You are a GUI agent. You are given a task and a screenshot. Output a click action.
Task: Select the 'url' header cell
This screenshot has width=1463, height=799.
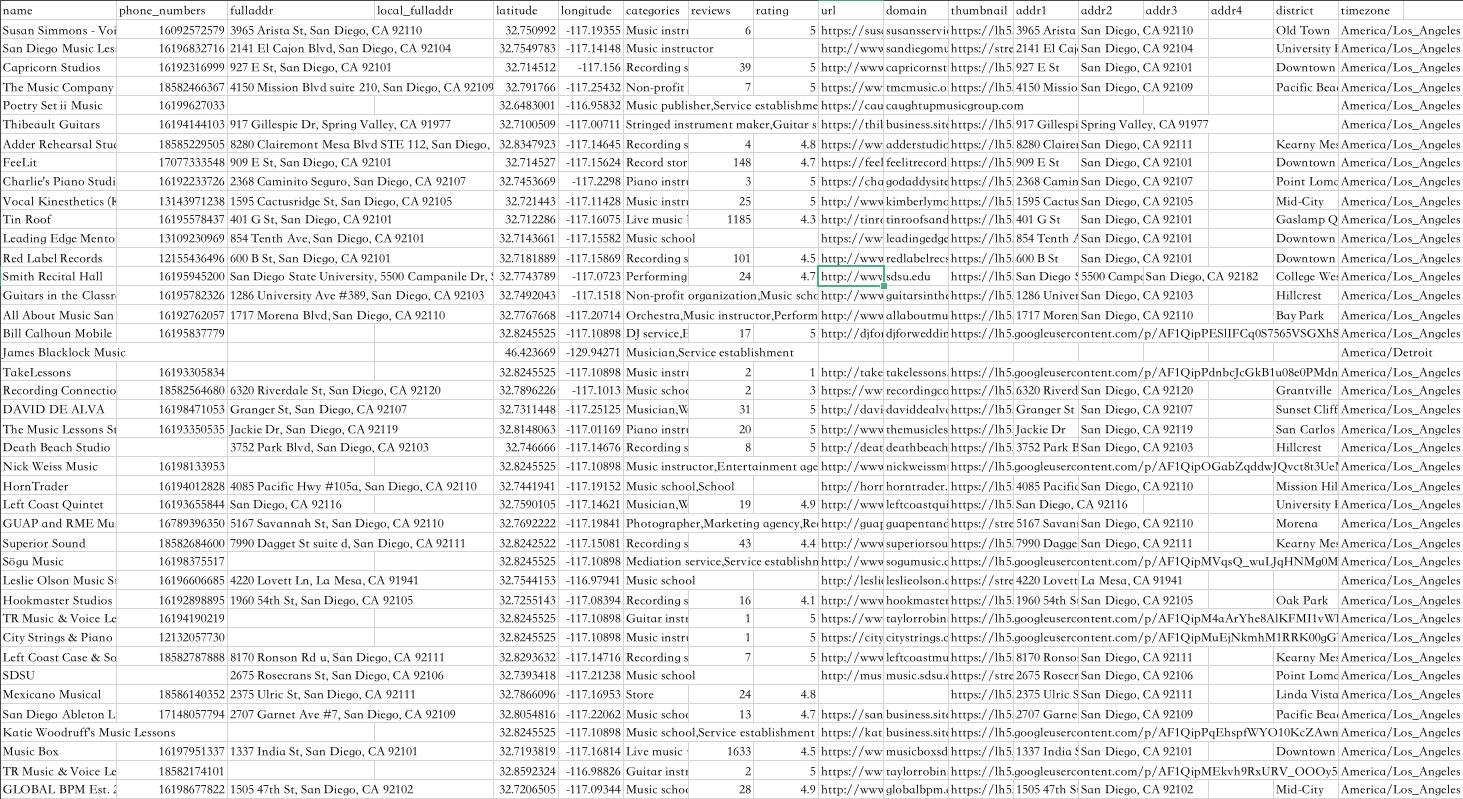click(850, 10)
